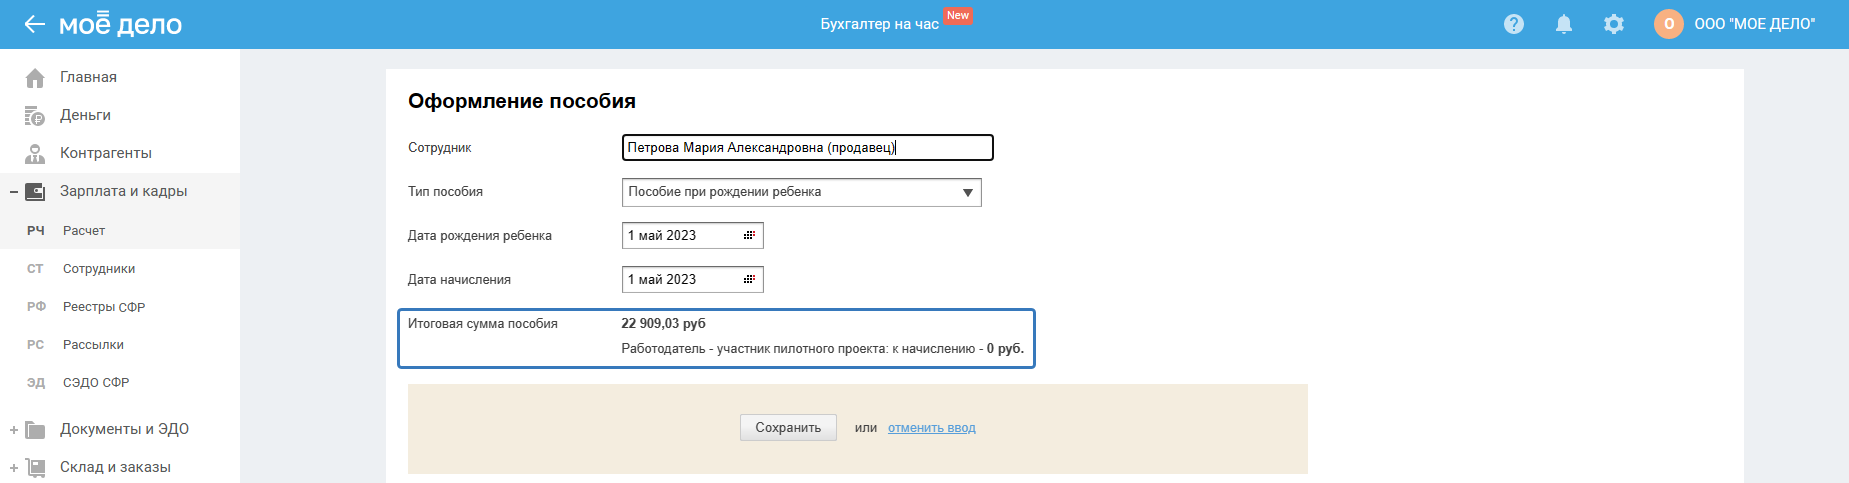1849x483 pixels.
Task: Go to Сотрудники submenu item
Action: (98, 269)
